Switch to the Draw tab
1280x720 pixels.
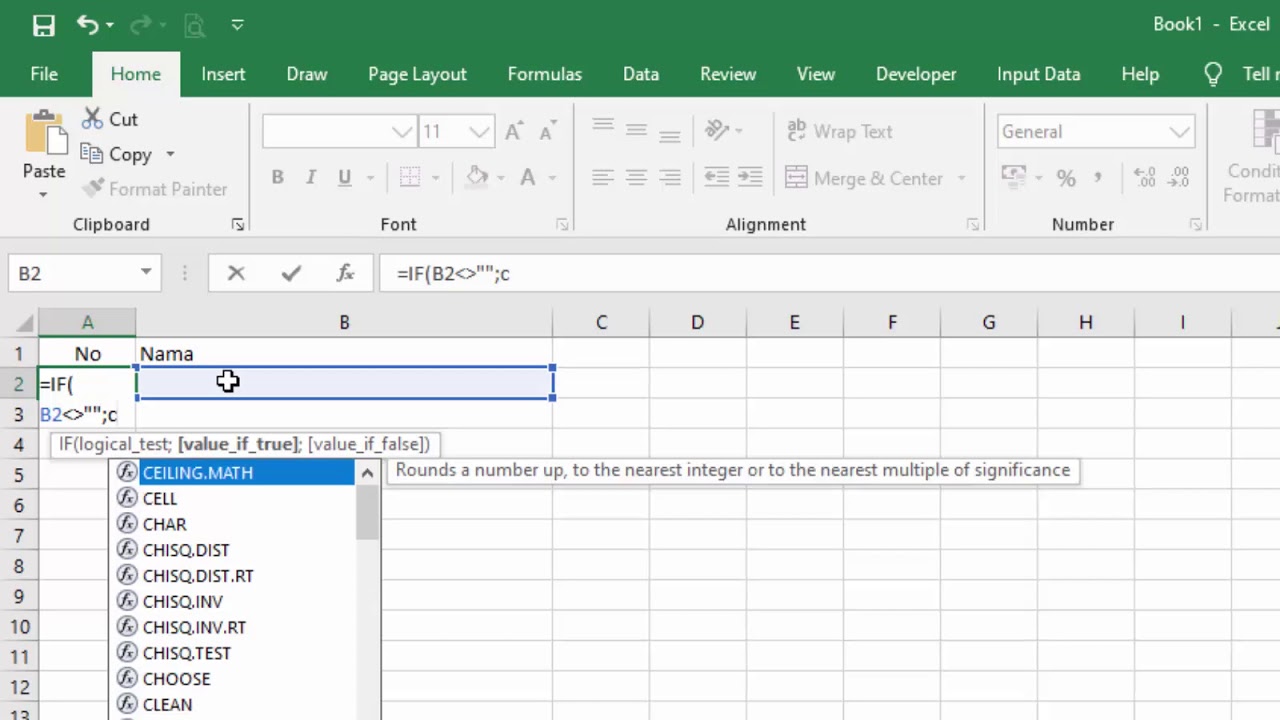pos(307,74)
